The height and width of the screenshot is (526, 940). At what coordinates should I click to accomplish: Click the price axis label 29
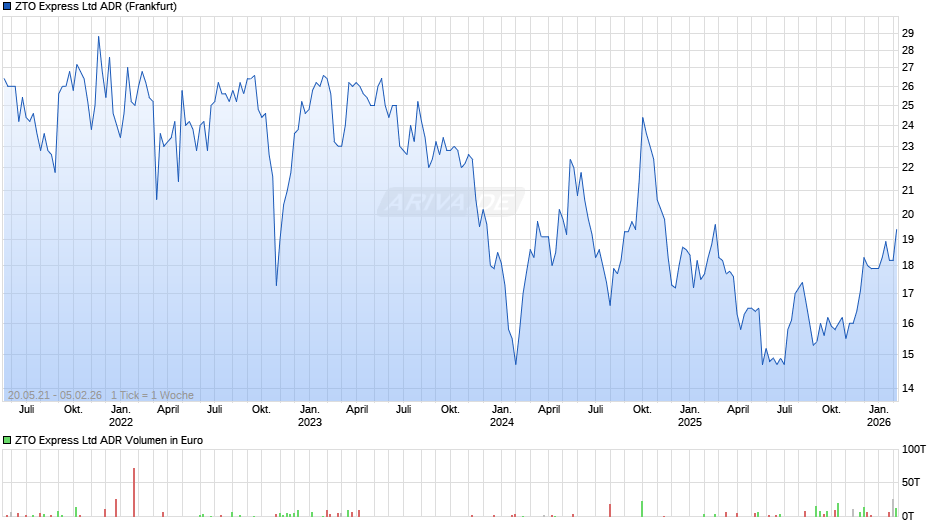point(908,33)
